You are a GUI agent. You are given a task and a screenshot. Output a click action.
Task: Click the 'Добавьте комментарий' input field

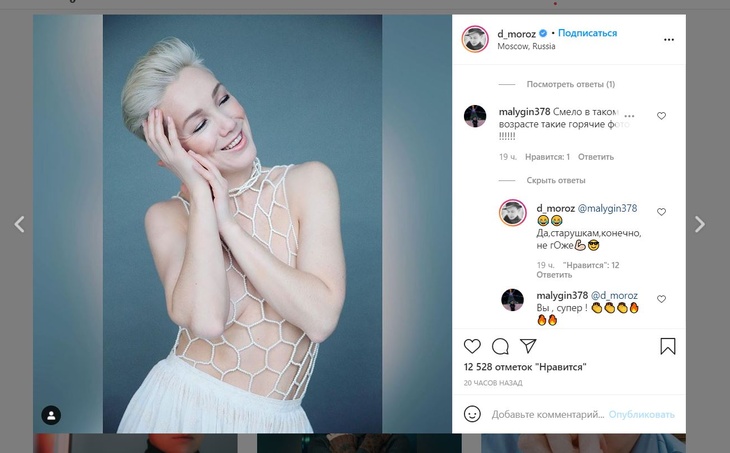click(x=548, y=414)
